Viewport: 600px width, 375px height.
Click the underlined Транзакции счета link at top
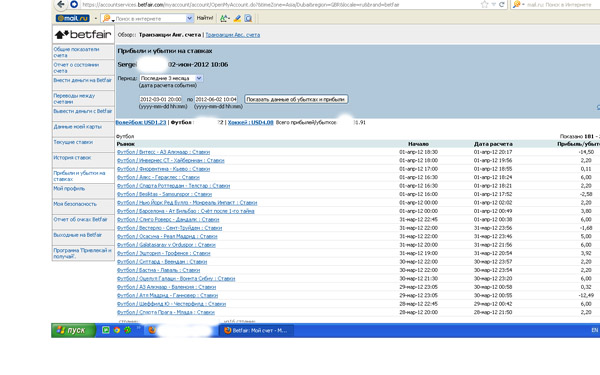click(x=233, y=35)
